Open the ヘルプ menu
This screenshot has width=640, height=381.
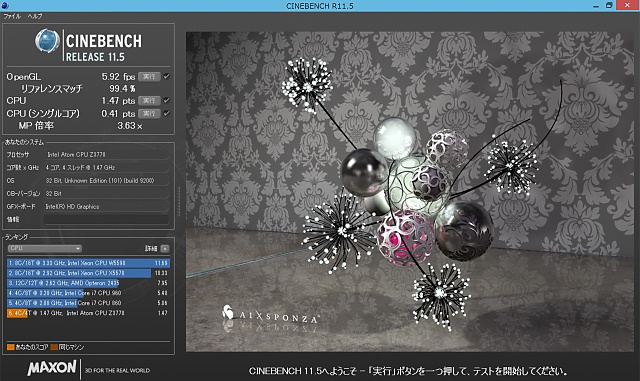pyautogui.click(x=35, y=16)
